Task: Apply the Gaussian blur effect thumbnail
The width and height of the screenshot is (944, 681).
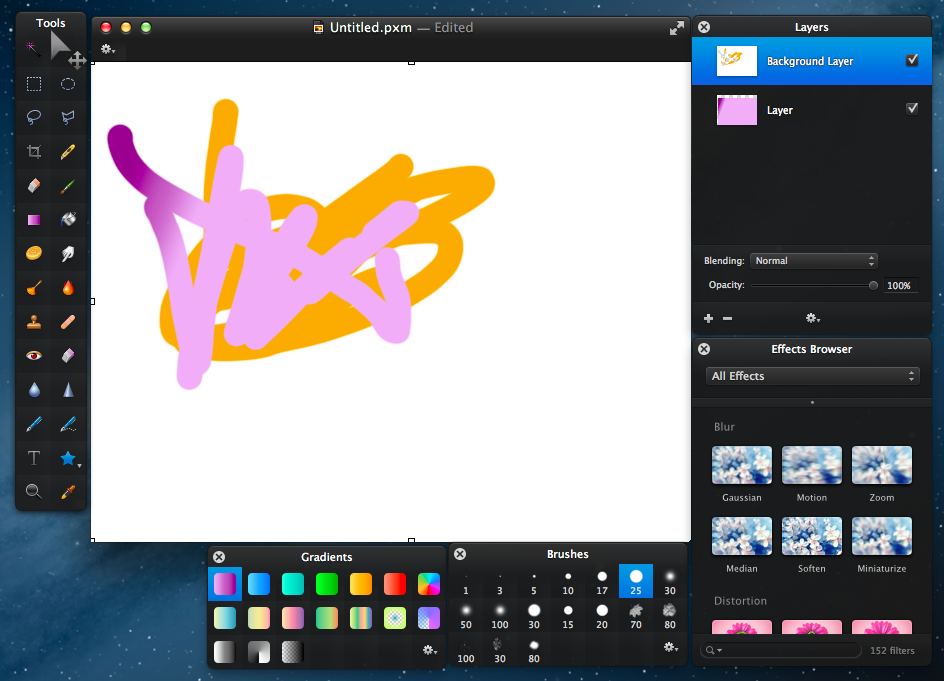Action: (x=741, y=467)
